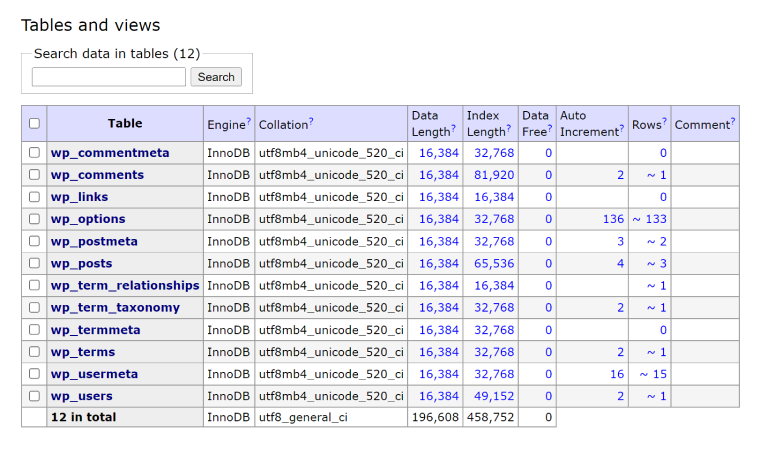Click the InnoDB engine cell of wp_links

[x=228, y=197]
